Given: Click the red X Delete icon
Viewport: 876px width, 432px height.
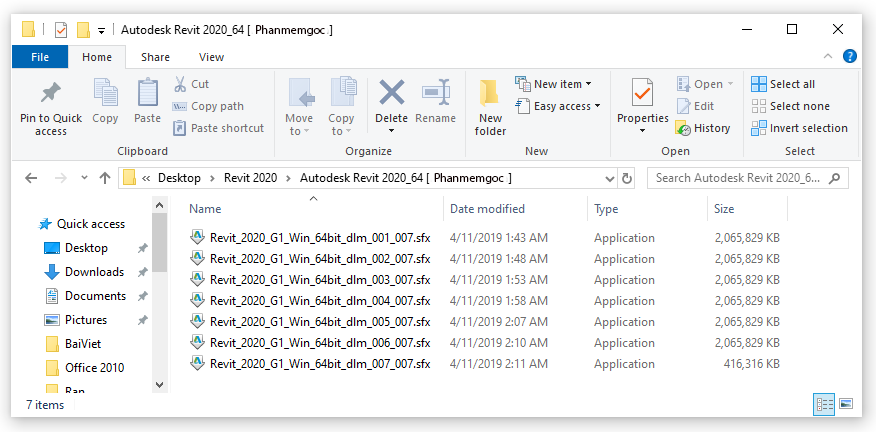Looking at the screenshot, I should pyautogui.click(x=392, y=92).
